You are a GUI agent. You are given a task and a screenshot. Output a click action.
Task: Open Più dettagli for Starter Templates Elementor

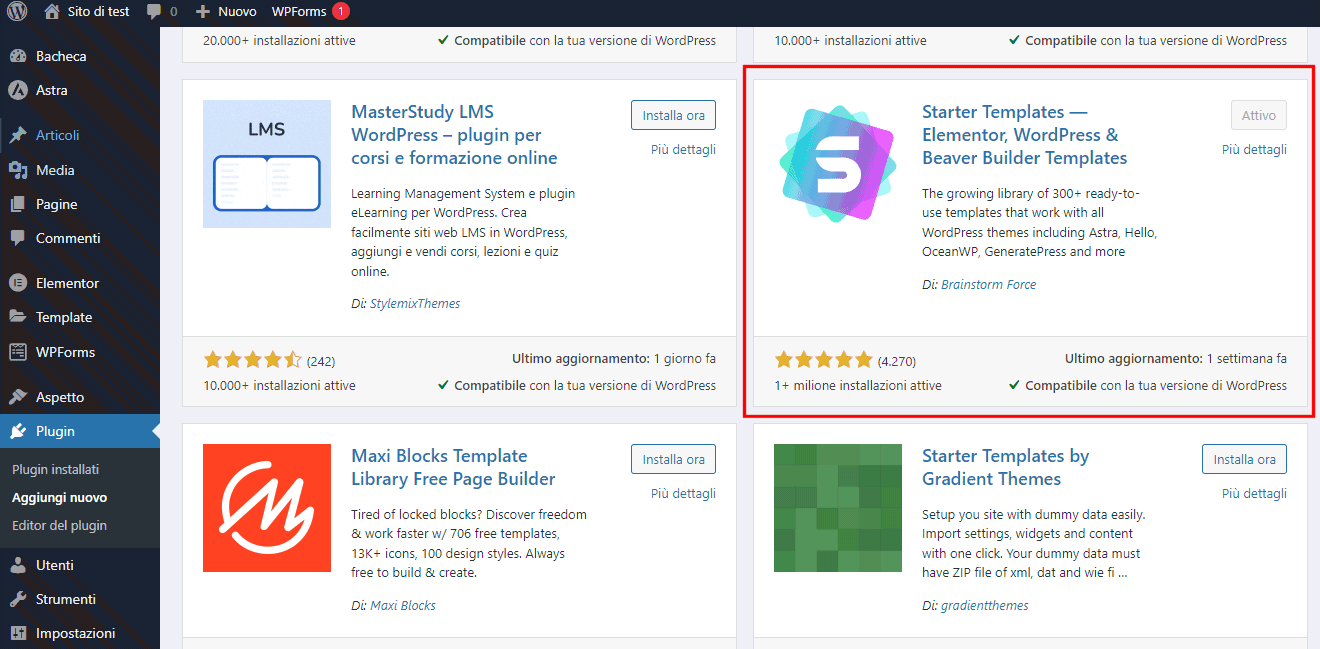point(1254,149)
